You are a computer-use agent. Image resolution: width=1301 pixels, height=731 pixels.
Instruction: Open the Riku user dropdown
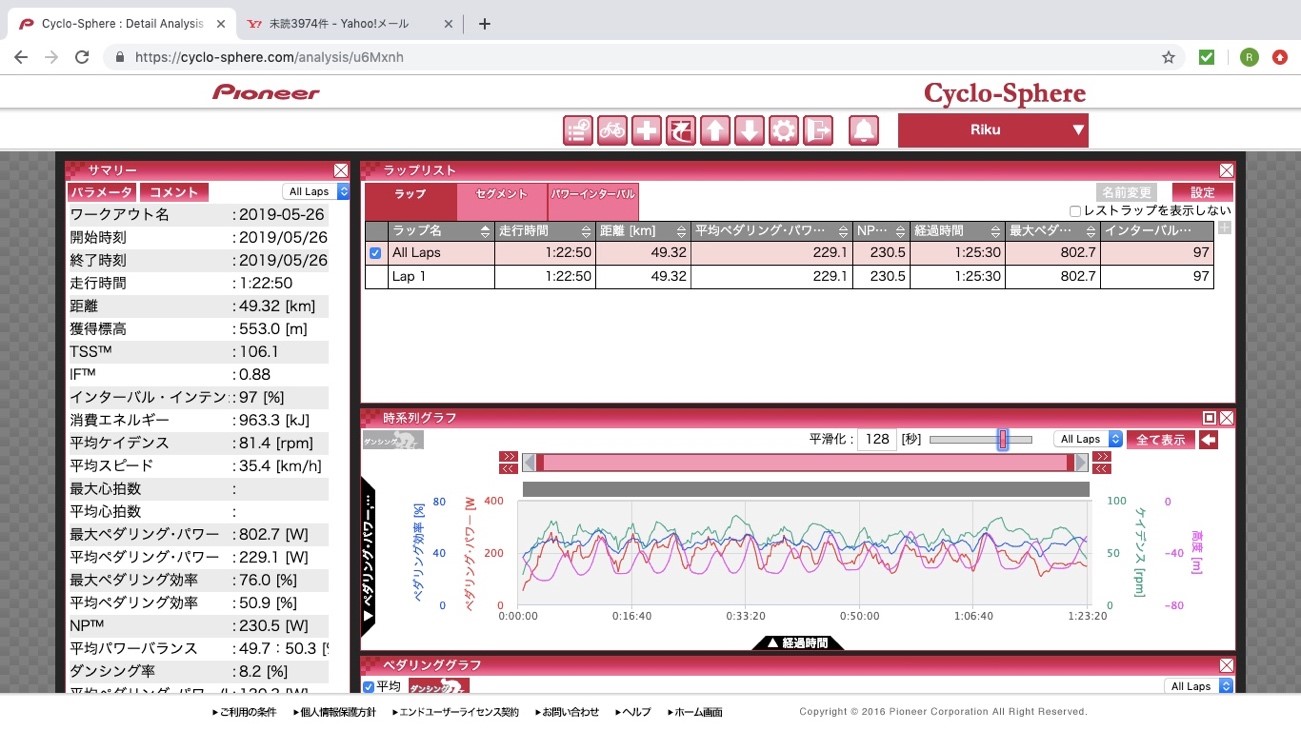pyautogui.click(x=992, y=130)
